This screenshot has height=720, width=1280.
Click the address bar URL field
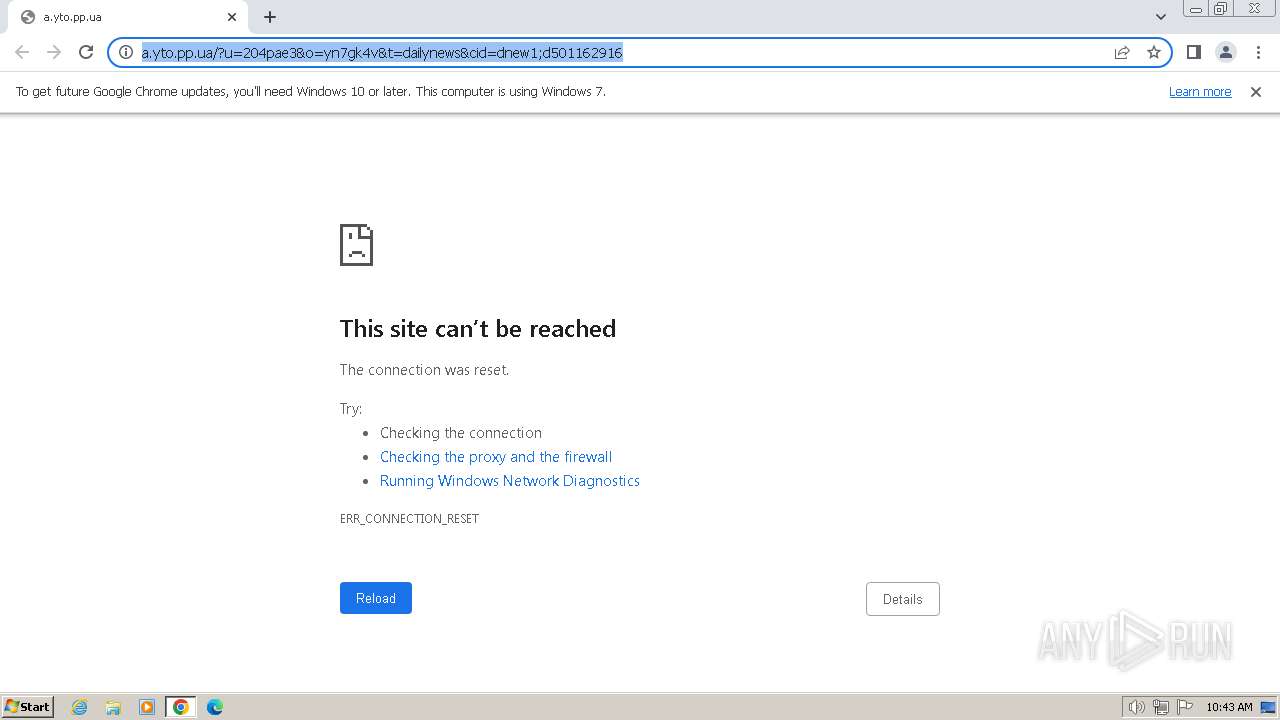pos(620,52)
